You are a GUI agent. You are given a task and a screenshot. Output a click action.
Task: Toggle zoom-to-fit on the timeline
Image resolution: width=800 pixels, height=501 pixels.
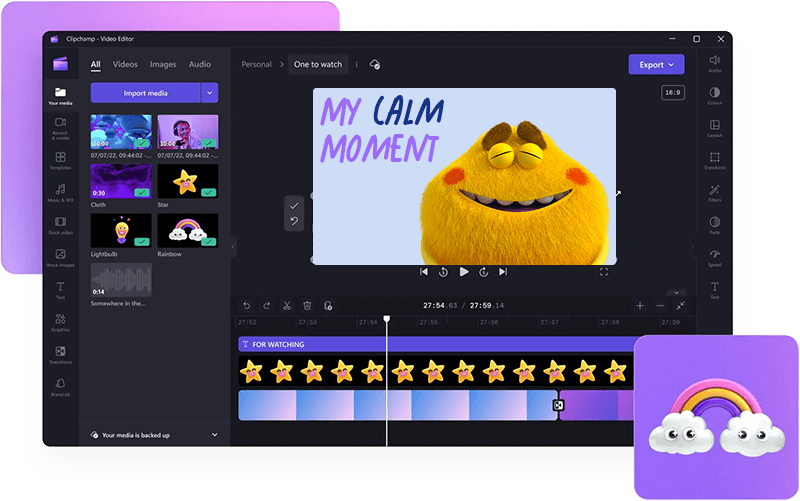680,305
